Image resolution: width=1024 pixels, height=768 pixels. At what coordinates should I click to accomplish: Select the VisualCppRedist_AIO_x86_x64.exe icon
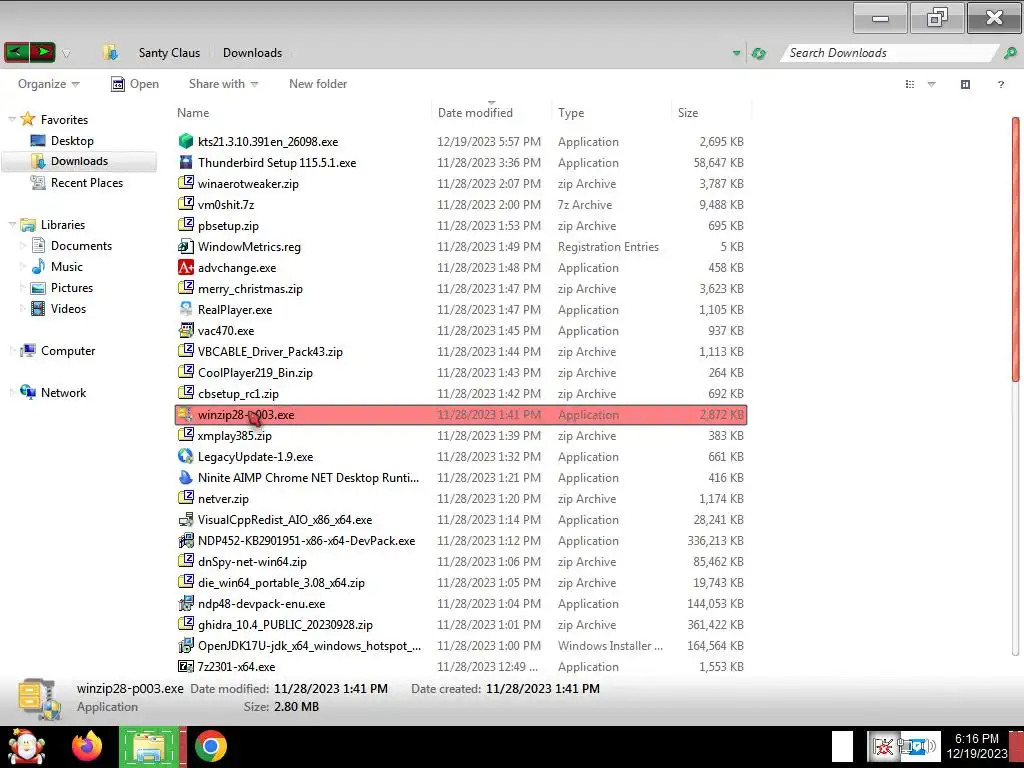point(186,519)
